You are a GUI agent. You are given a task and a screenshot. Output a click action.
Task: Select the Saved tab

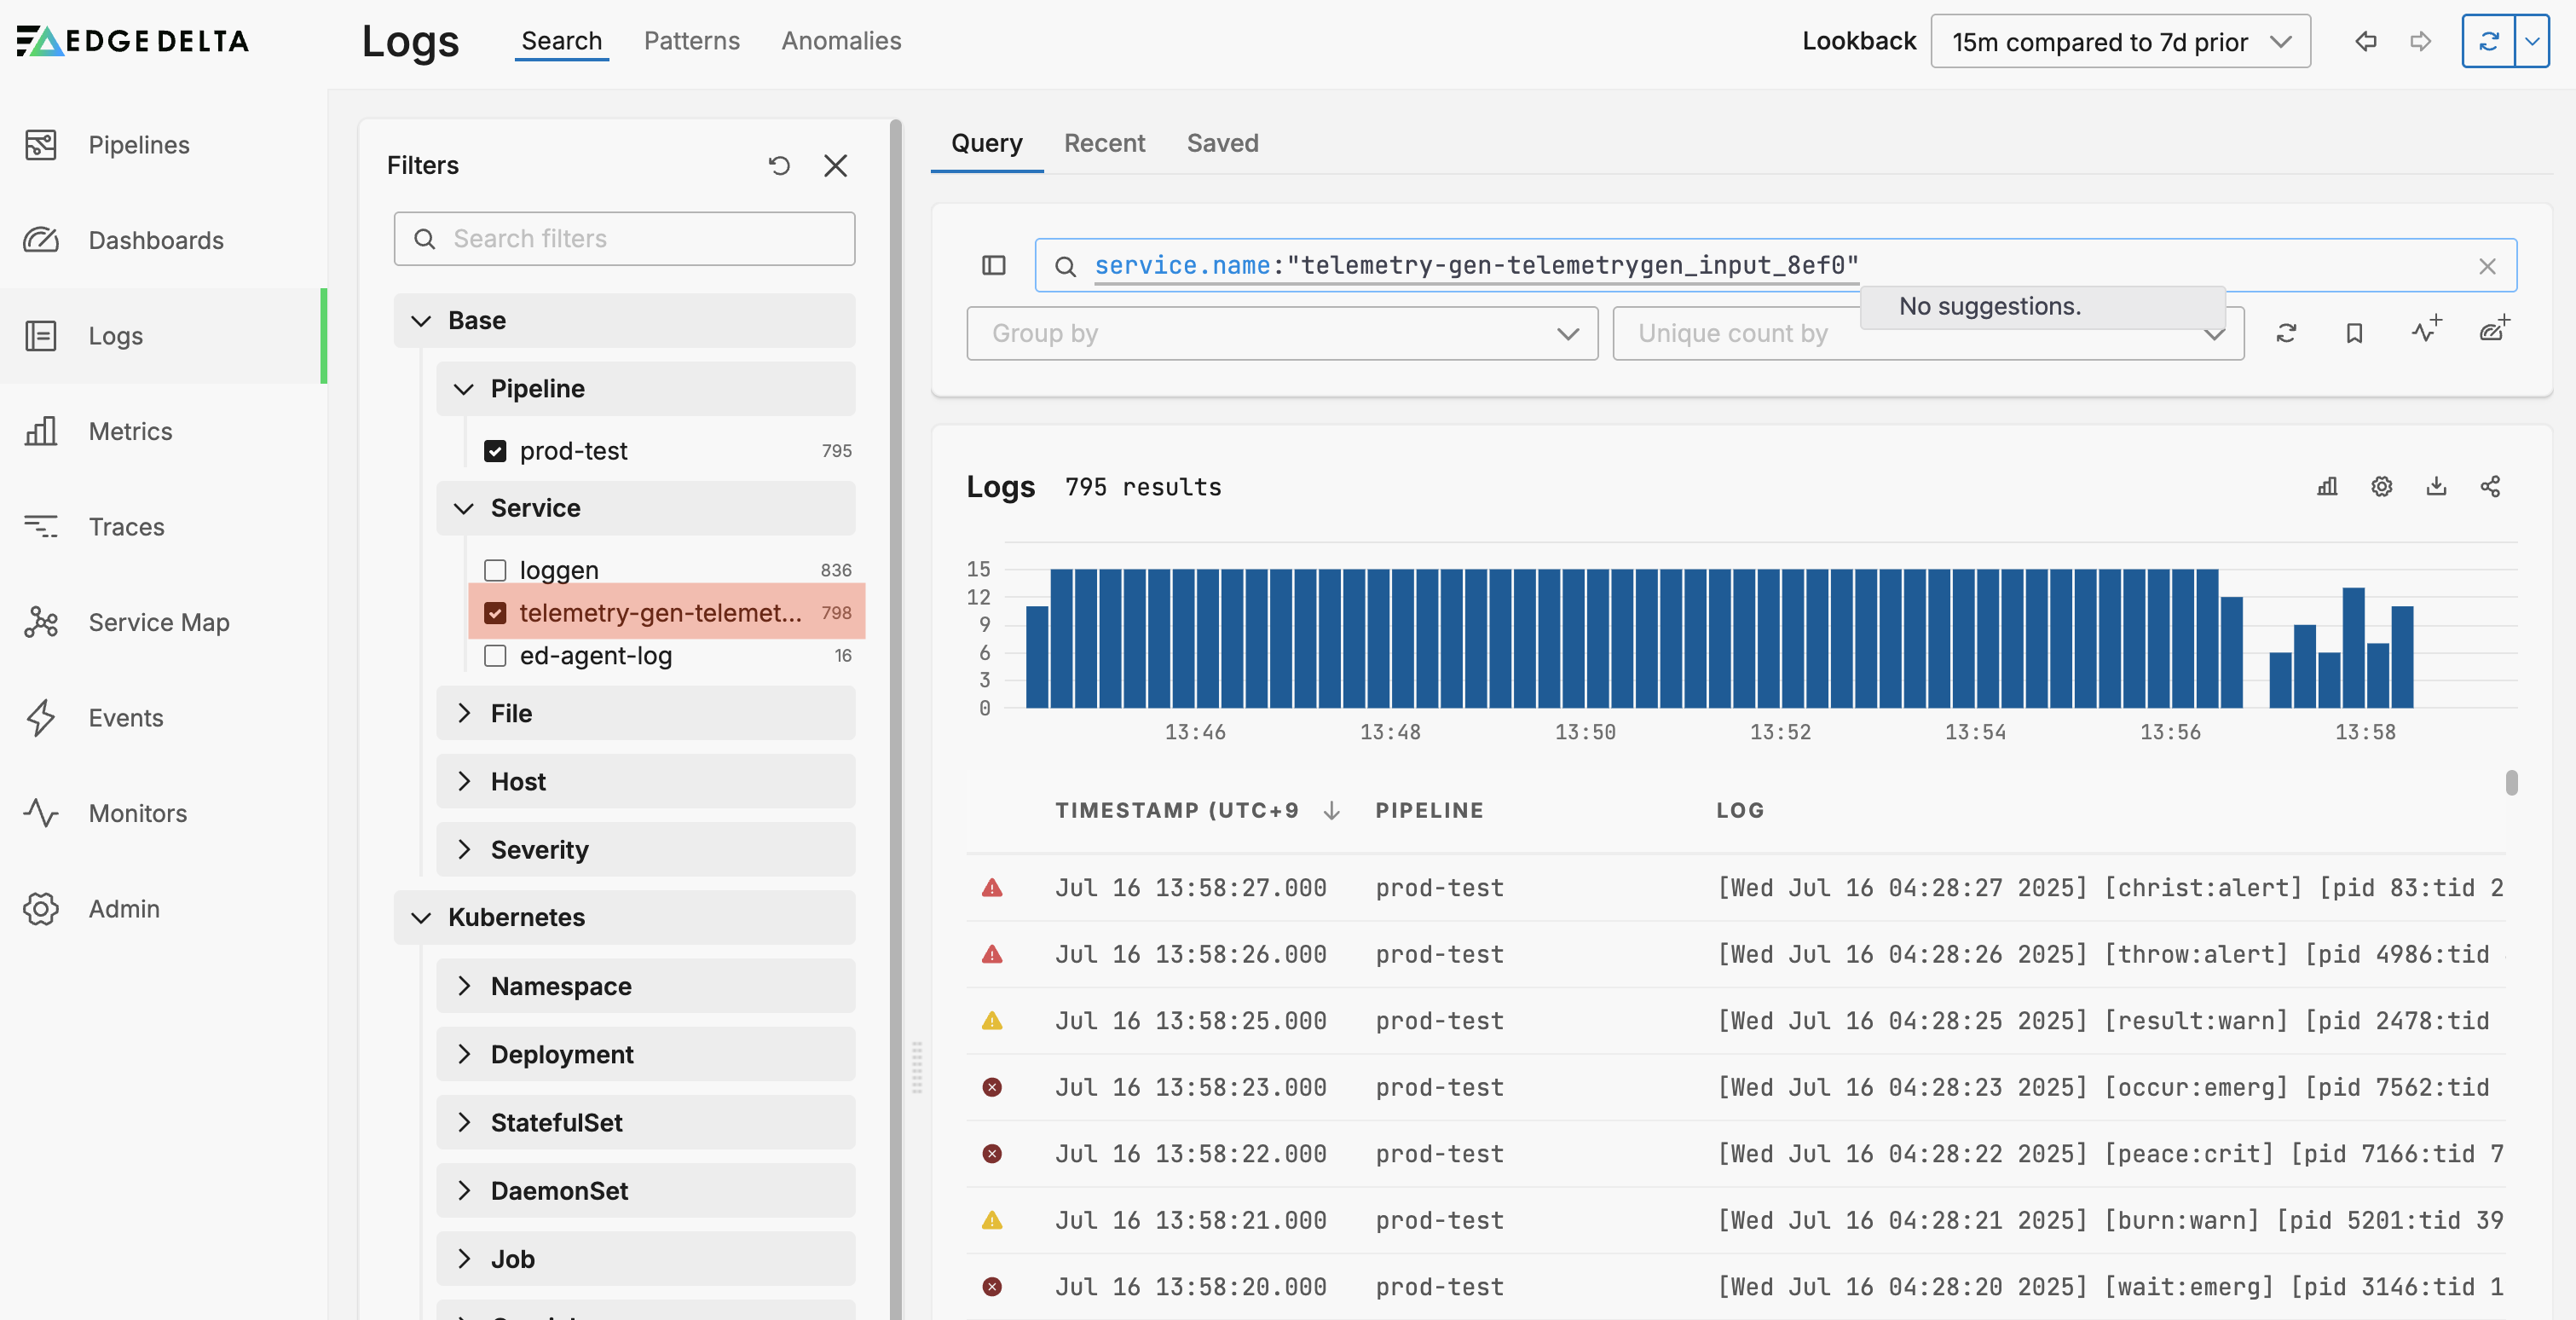1222,143
